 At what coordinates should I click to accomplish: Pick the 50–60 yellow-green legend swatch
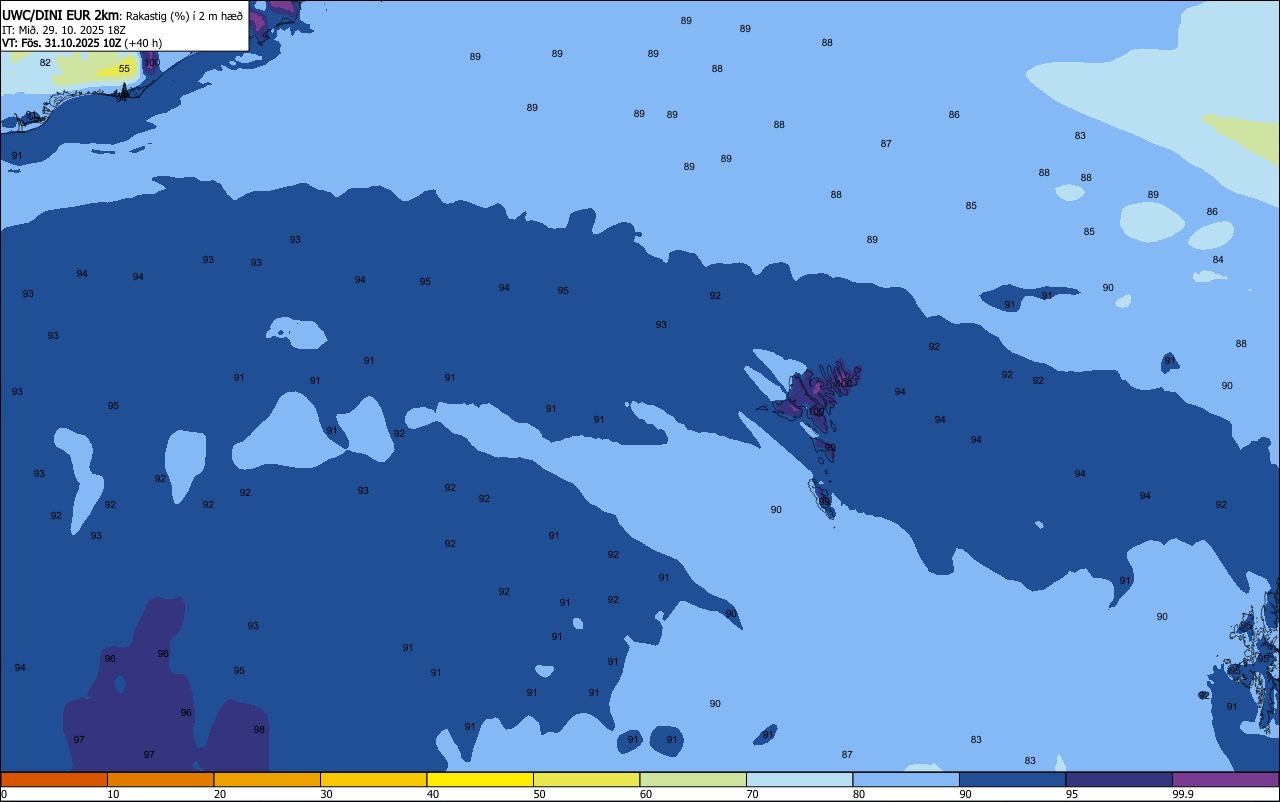point(586,779)
